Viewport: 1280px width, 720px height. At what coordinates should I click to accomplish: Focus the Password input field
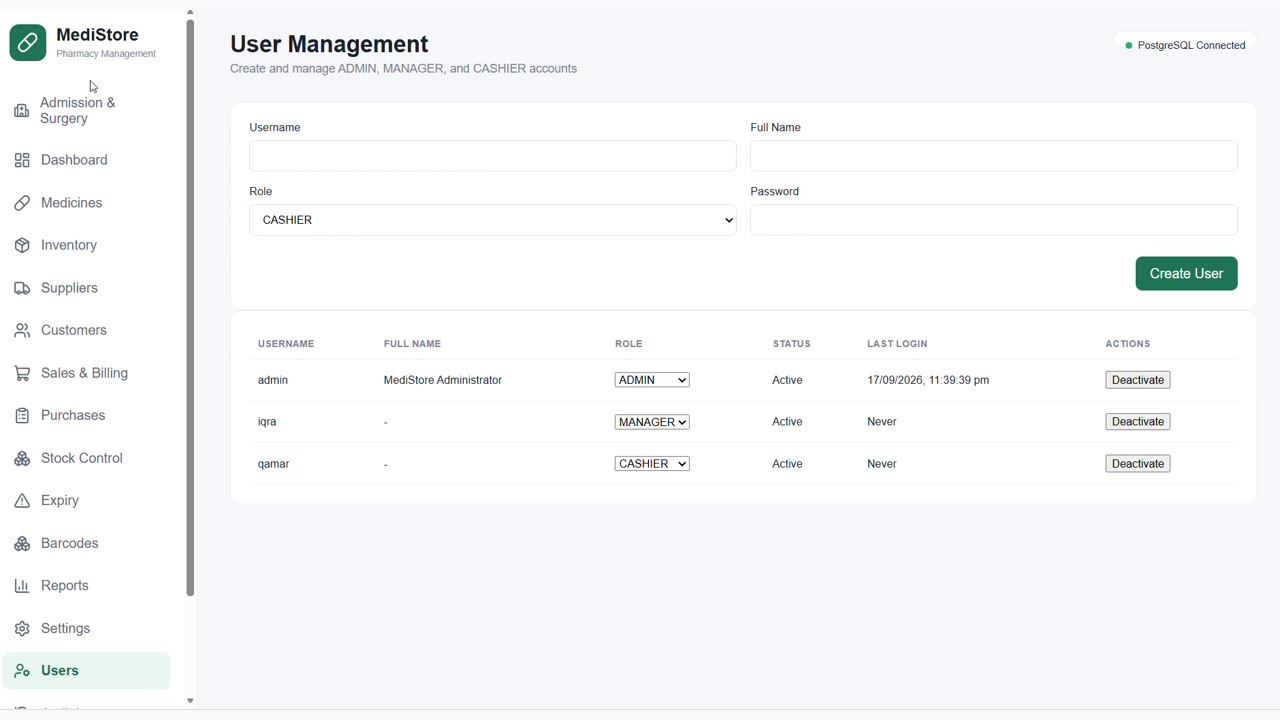(x=994, y=220)
